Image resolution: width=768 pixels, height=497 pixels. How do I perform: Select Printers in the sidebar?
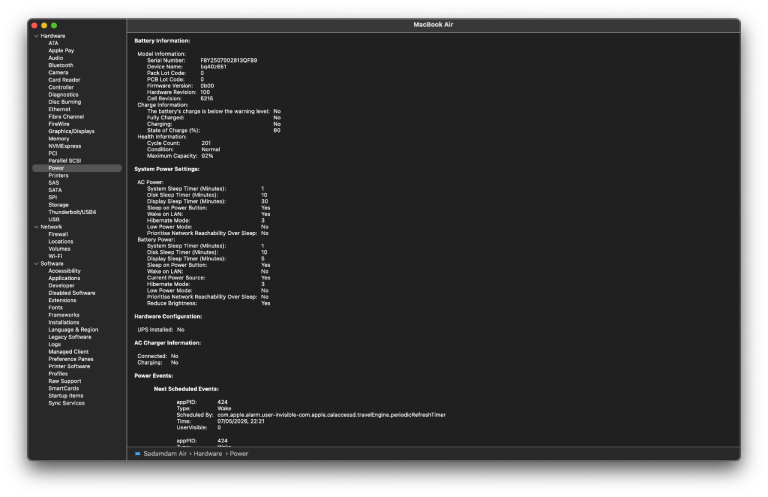[x=58, y=175]
